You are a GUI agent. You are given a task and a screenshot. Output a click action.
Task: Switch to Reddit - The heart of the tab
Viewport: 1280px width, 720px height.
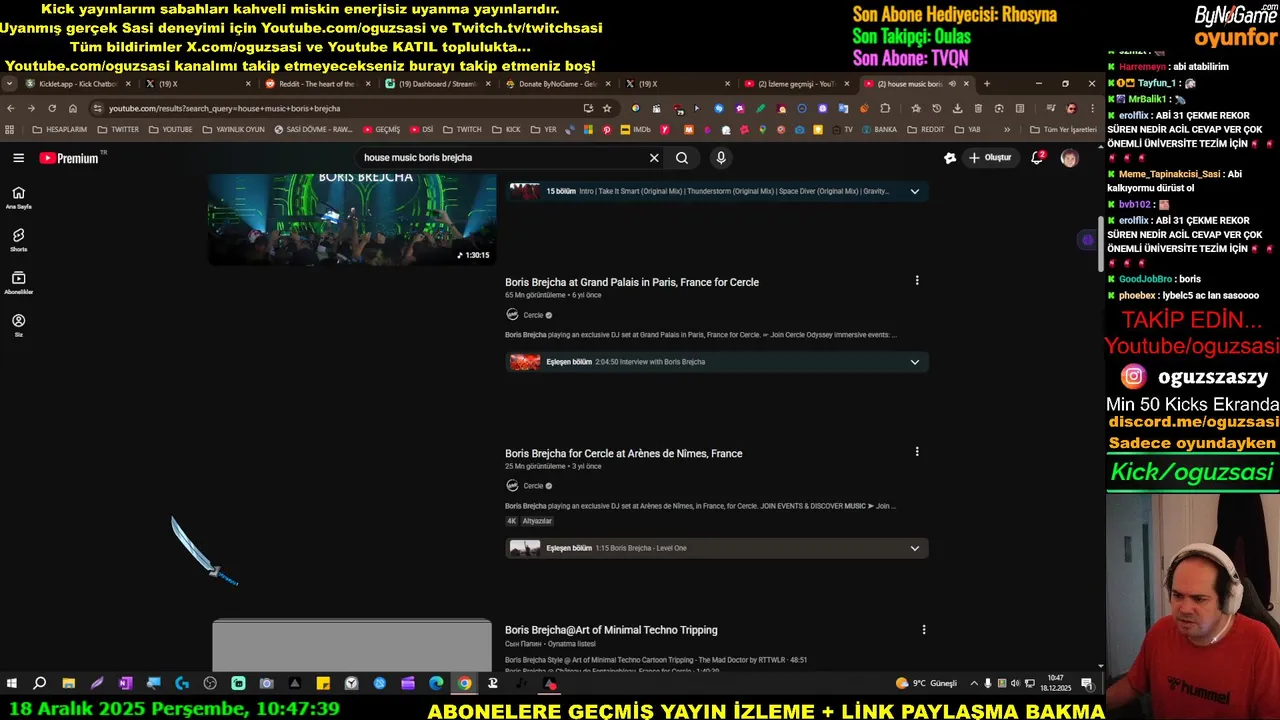(x=316, y=84)
